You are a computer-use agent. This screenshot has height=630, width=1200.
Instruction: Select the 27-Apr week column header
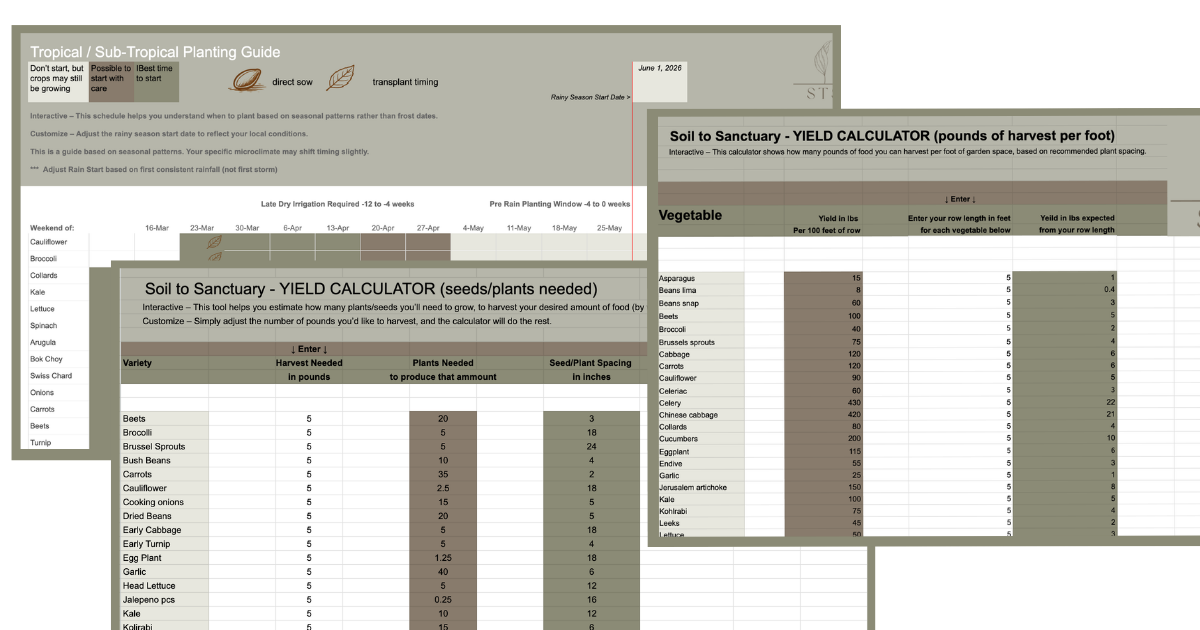coord(427,228)
